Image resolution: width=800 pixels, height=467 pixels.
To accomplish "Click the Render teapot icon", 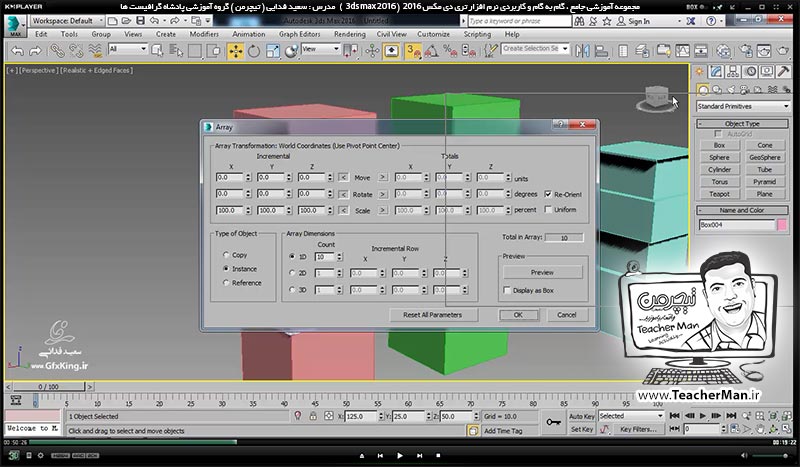I will coord(782,51).
